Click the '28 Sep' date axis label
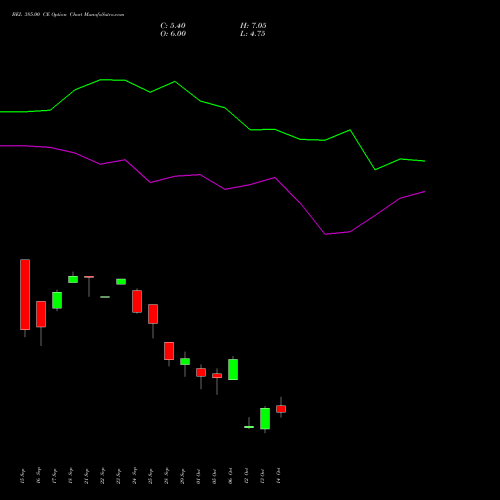The image size is (500, 500). point(166,476)
